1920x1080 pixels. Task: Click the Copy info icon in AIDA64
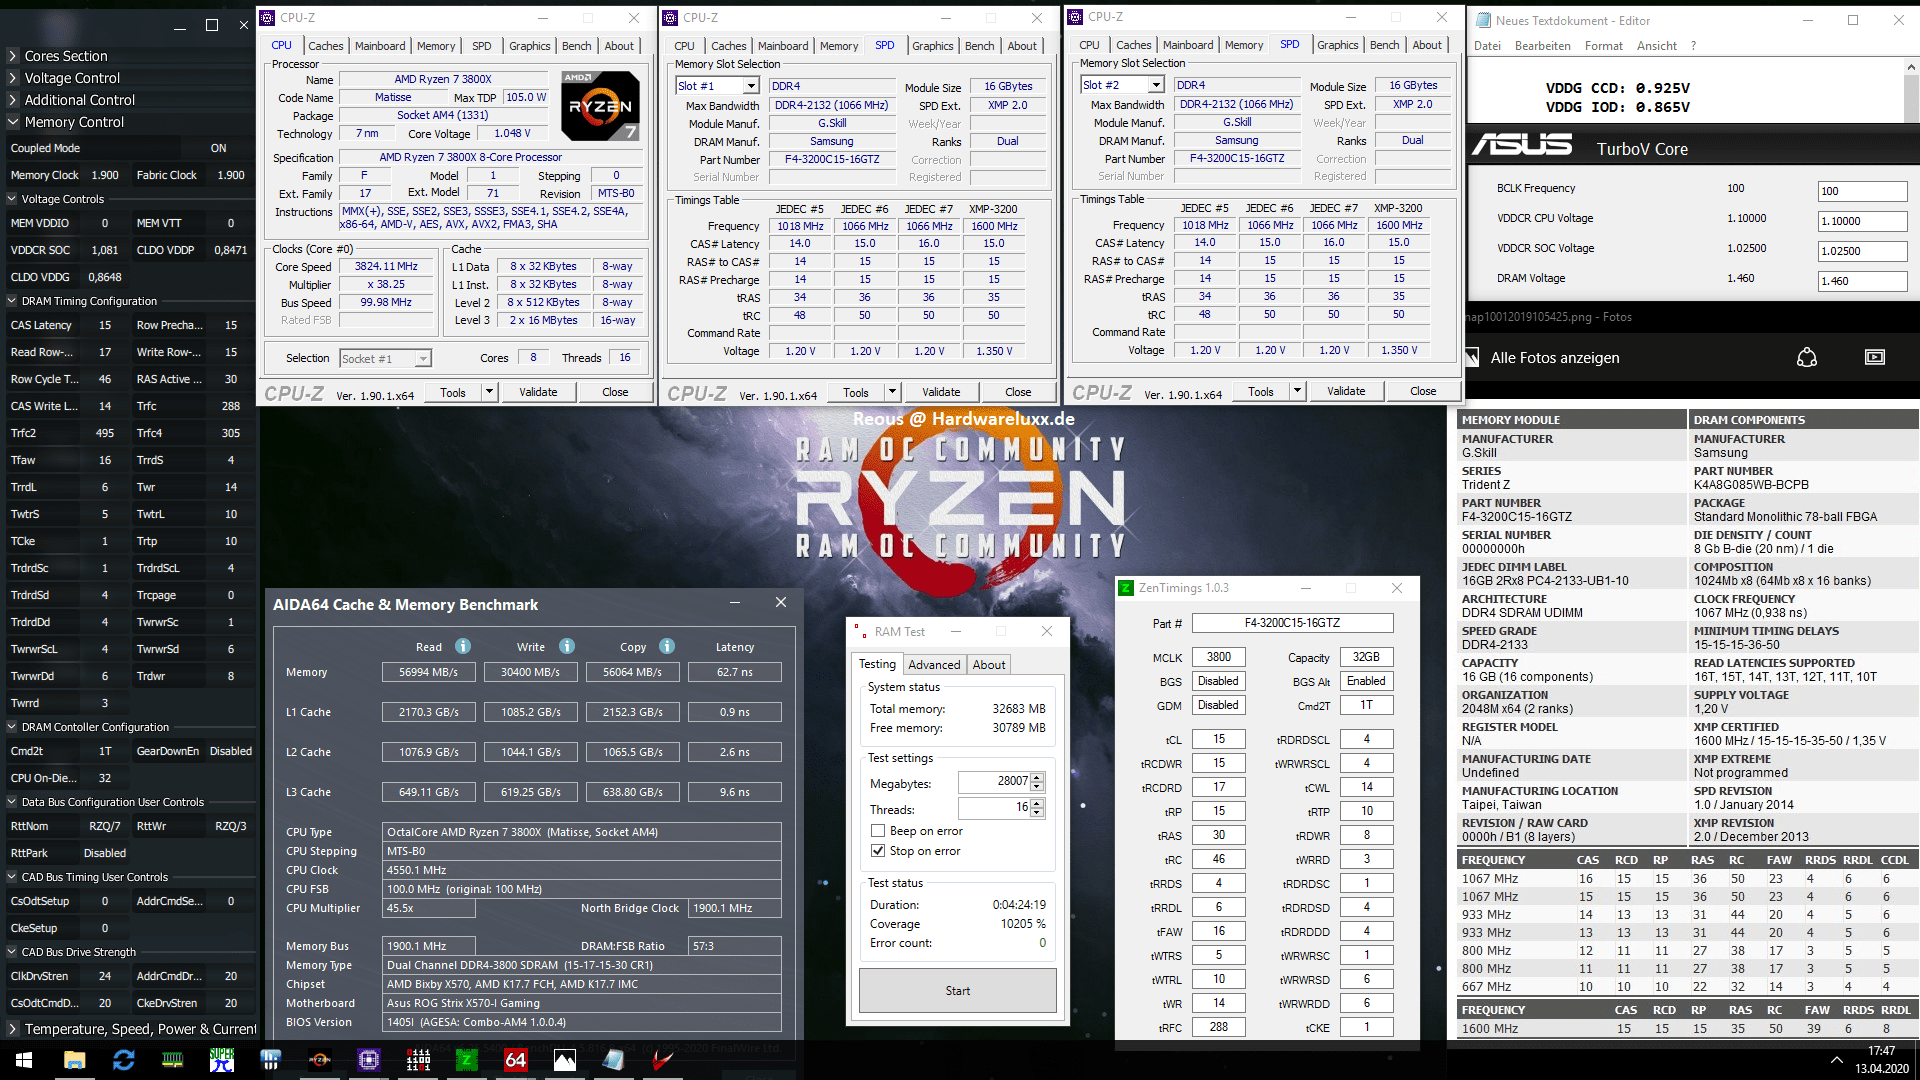(x=667, y=646)
